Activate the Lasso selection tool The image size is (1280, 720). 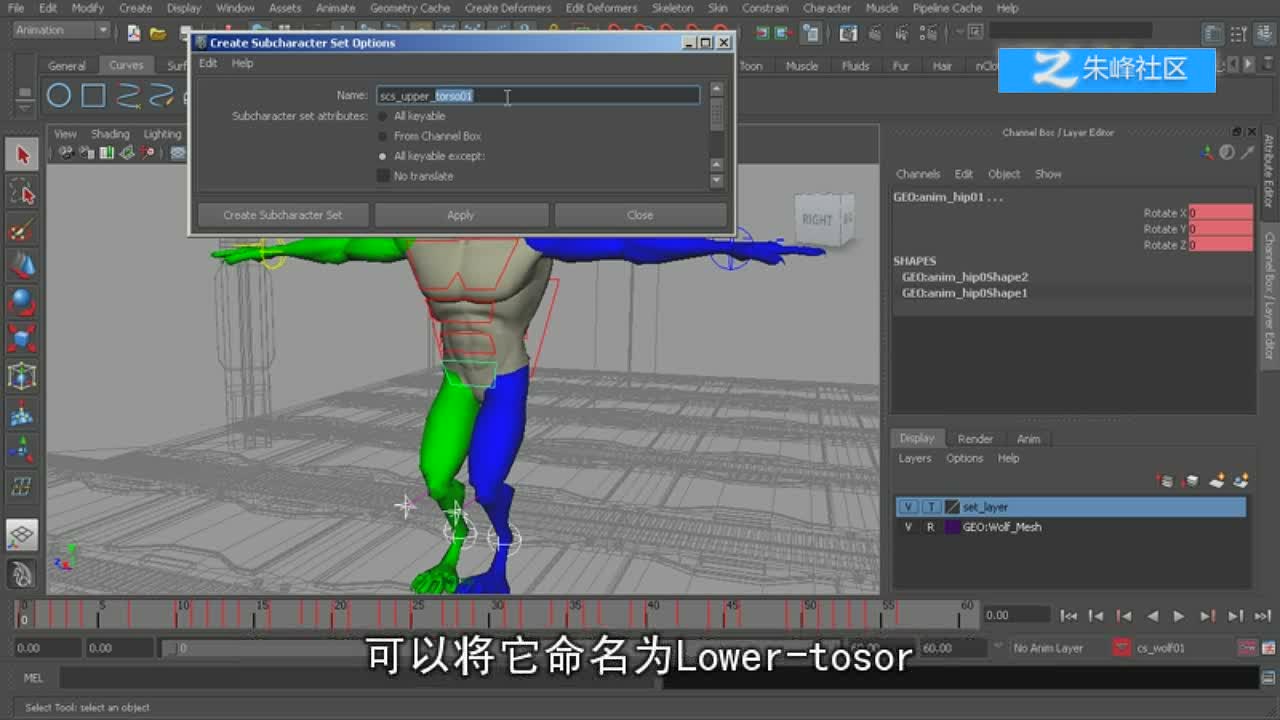click(22, 192)
